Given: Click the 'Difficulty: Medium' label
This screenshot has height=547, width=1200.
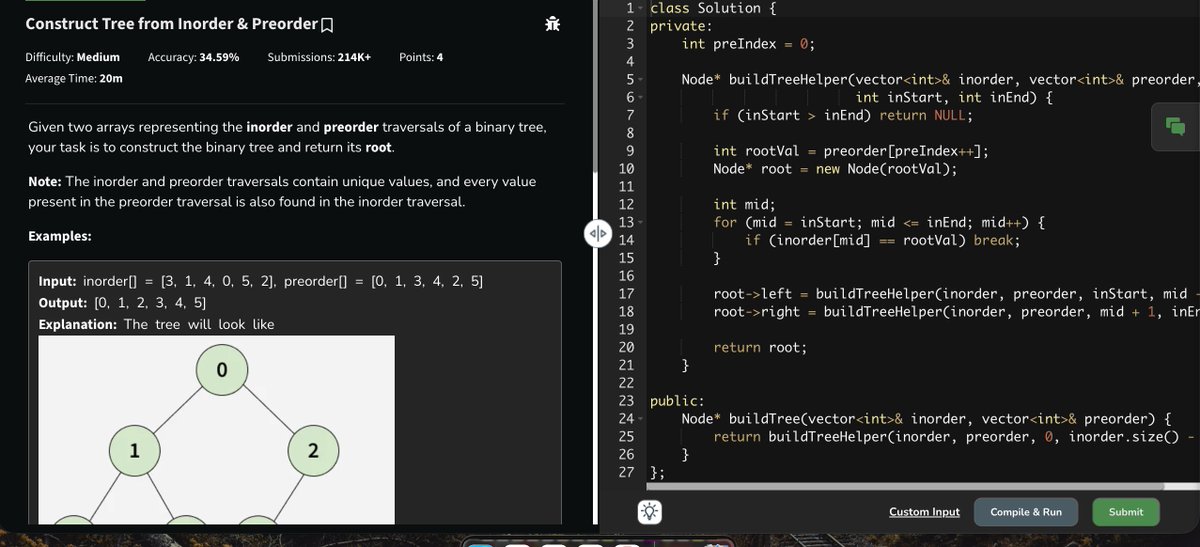Looking at the screenshot, I should (72, 58).
